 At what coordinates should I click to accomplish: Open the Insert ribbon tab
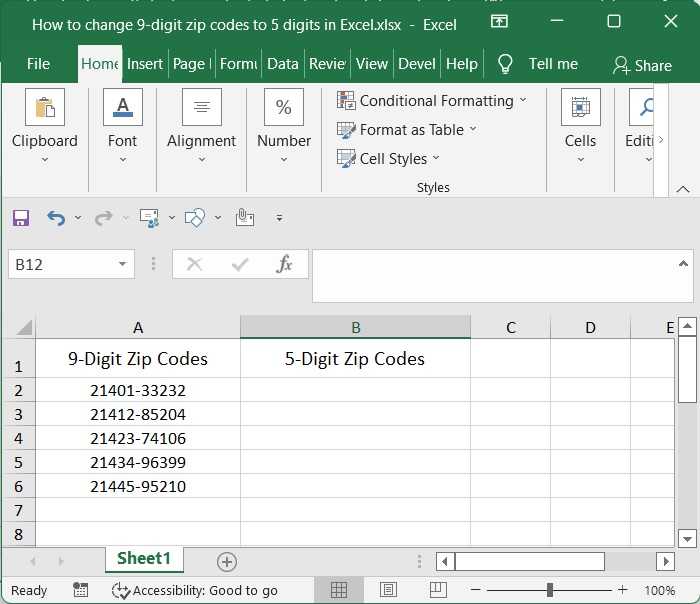pos(144,63)
